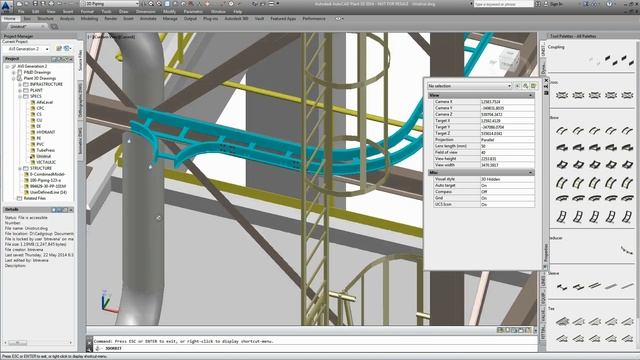The image size is (640, 360).
Task: Open the Source Files side tab
Action: tap(80, 60)
